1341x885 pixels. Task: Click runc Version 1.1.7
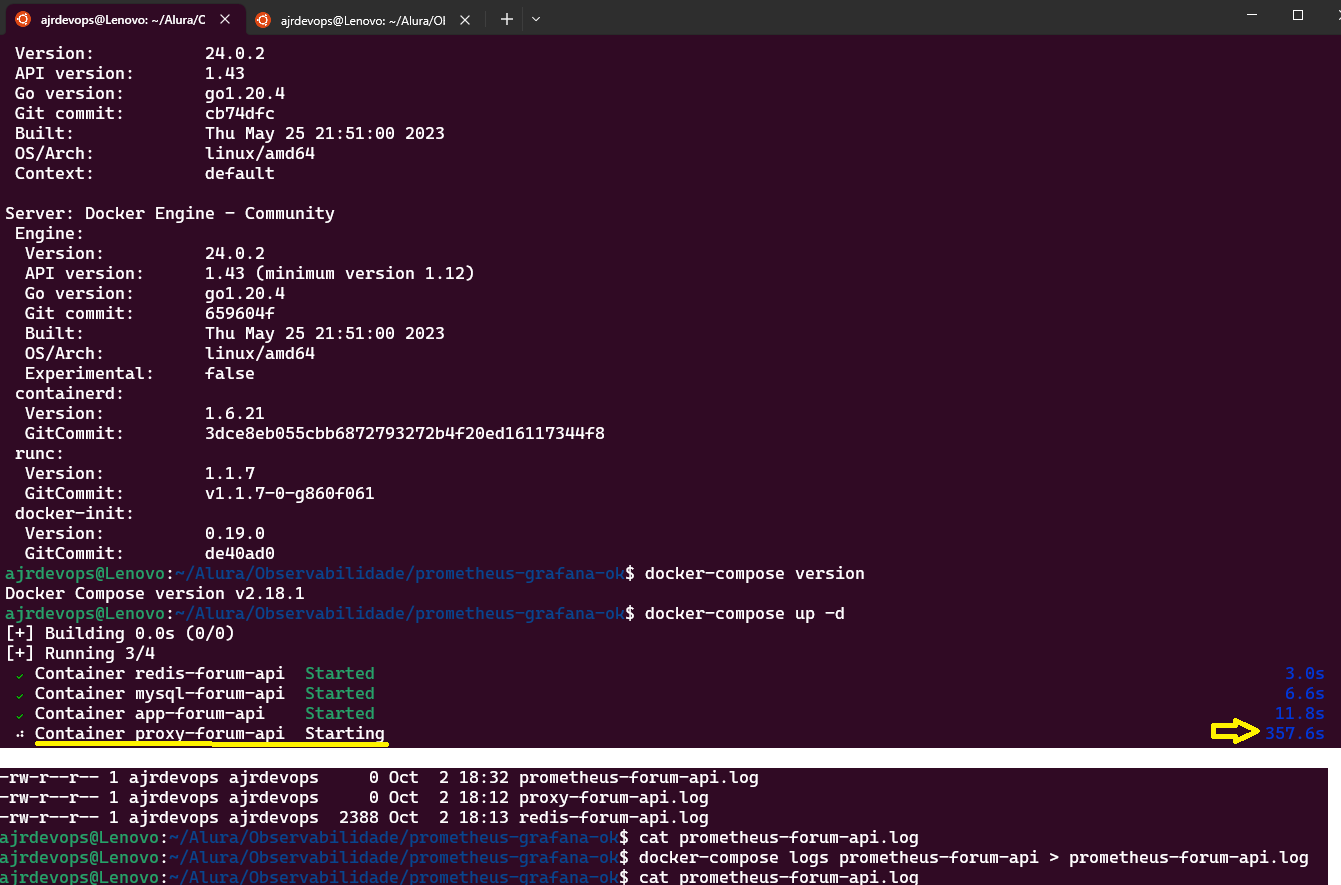[x=230, y=473]
